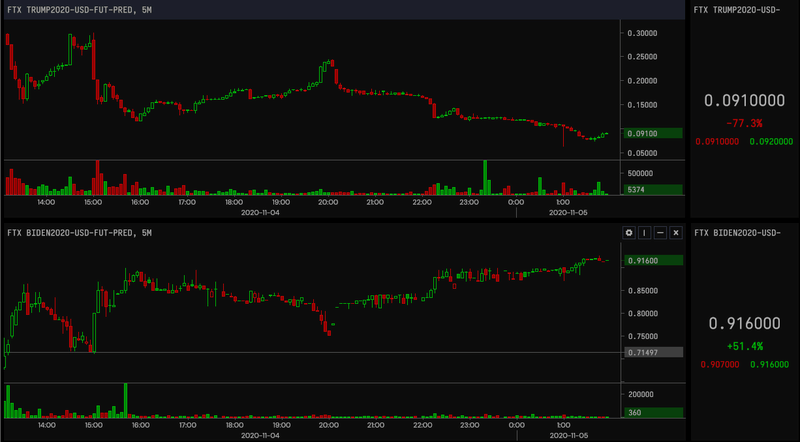Screen dimensions: 800x442
Task: Click the 0.80000 price axis label
Action: click(x=642, y=313)
